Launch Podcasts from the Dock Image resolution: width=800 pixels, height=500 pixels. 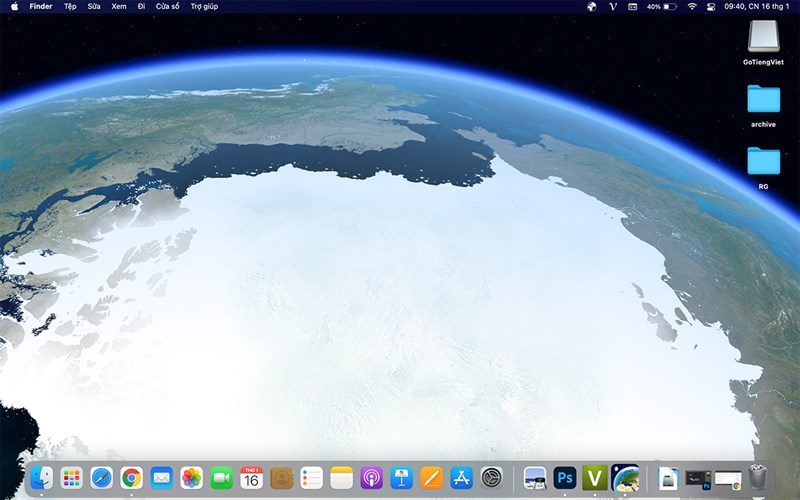pos(371,478)
